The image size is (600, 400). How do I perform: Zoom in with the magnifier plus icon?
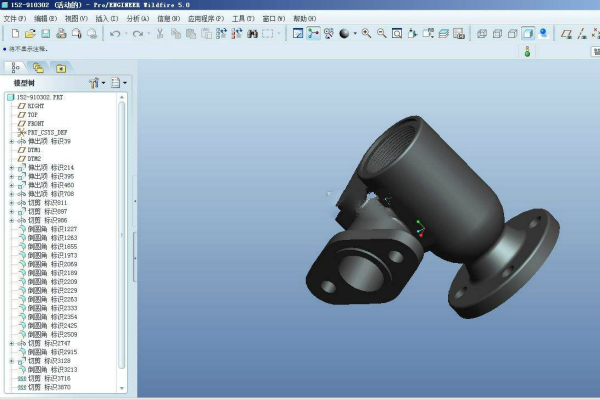click(366, 34)
